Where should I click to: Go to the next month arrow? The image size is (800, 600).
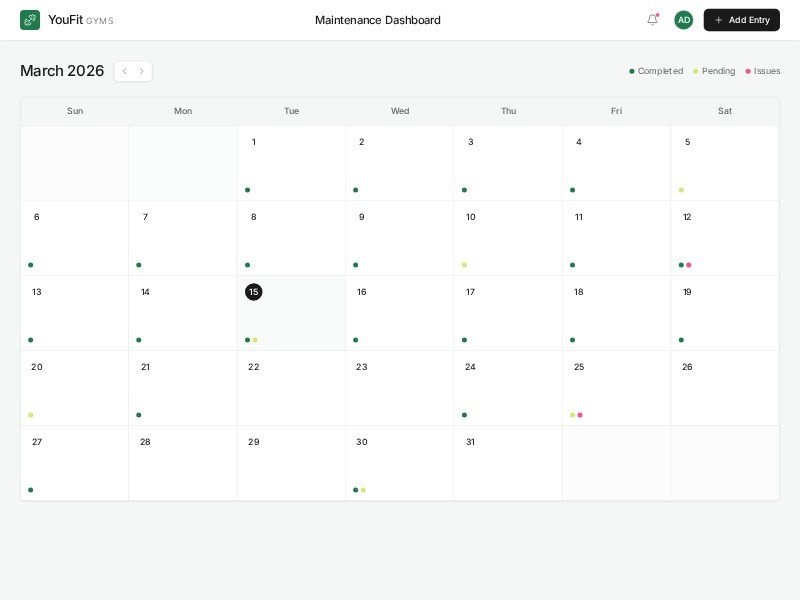[x=142, y=71]
